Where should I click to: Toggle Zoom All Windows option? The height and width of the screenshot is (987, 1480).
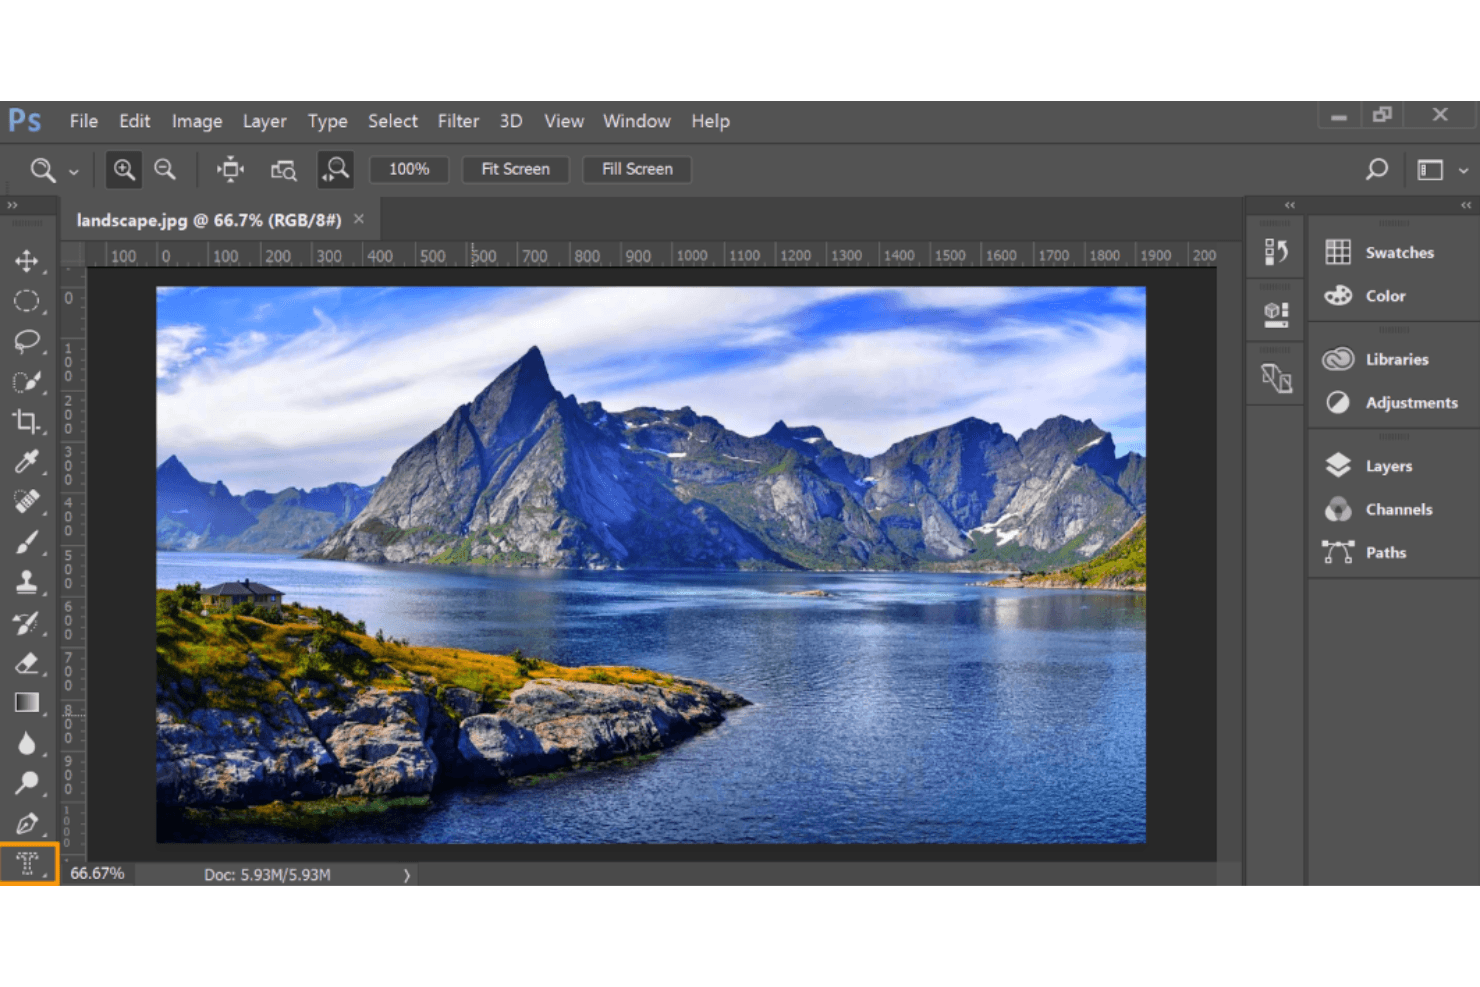click(x=284, y=170)
